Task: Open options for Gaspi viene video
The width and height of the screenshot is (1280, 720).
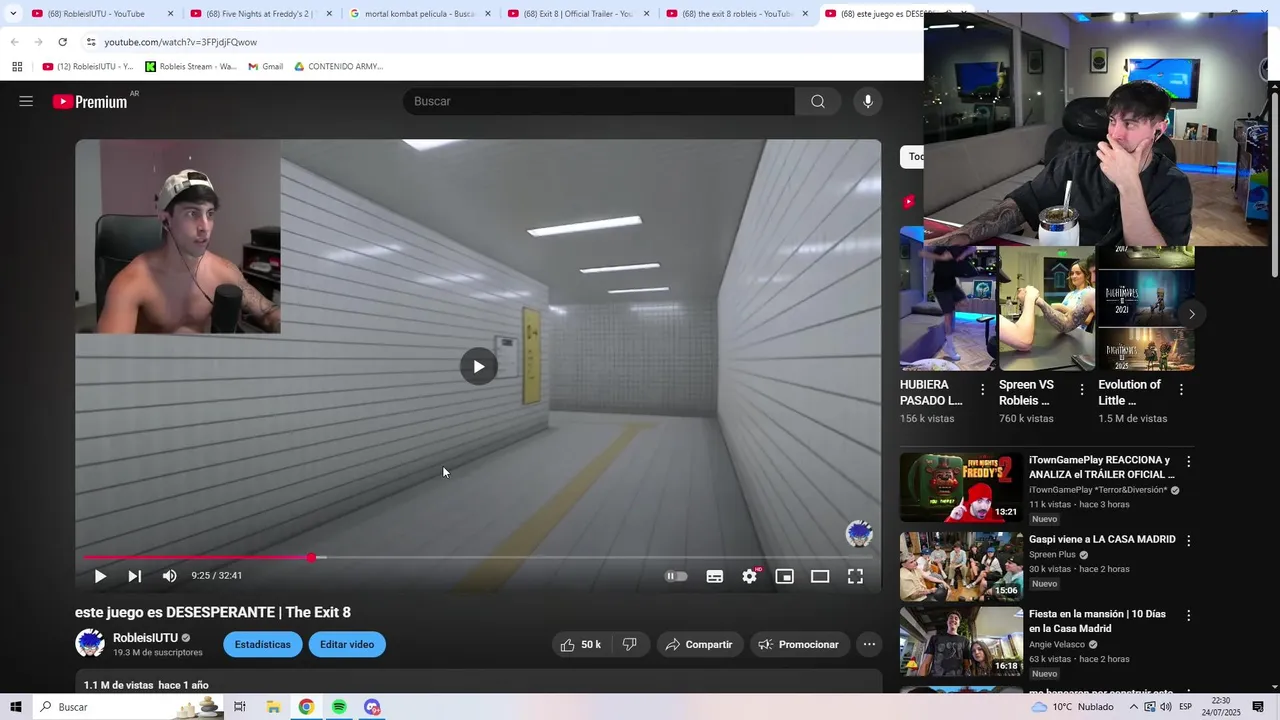Action: [x=1189, y=540]
